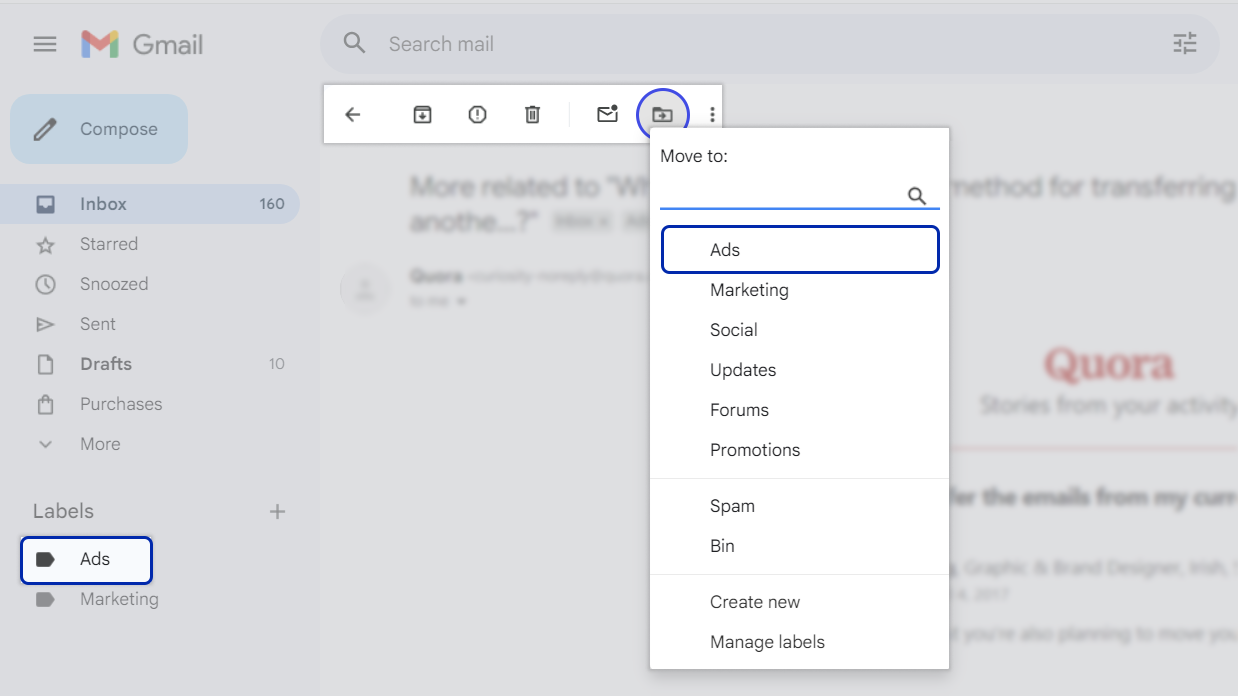This screenshot has height=696, width=1238.
Task: Click the Report spam icon
Action: point(477,114)
